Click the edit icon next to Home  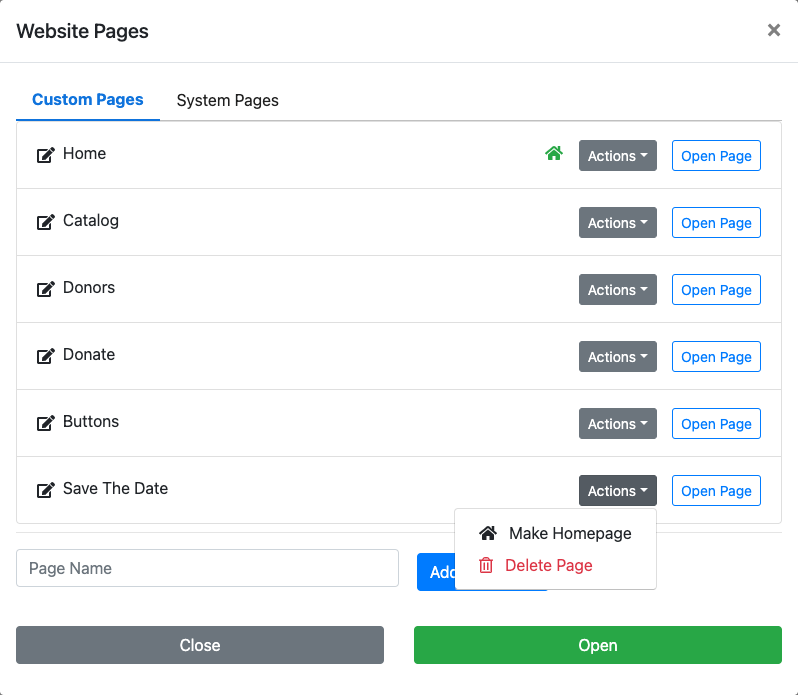(x=45, y=155)
